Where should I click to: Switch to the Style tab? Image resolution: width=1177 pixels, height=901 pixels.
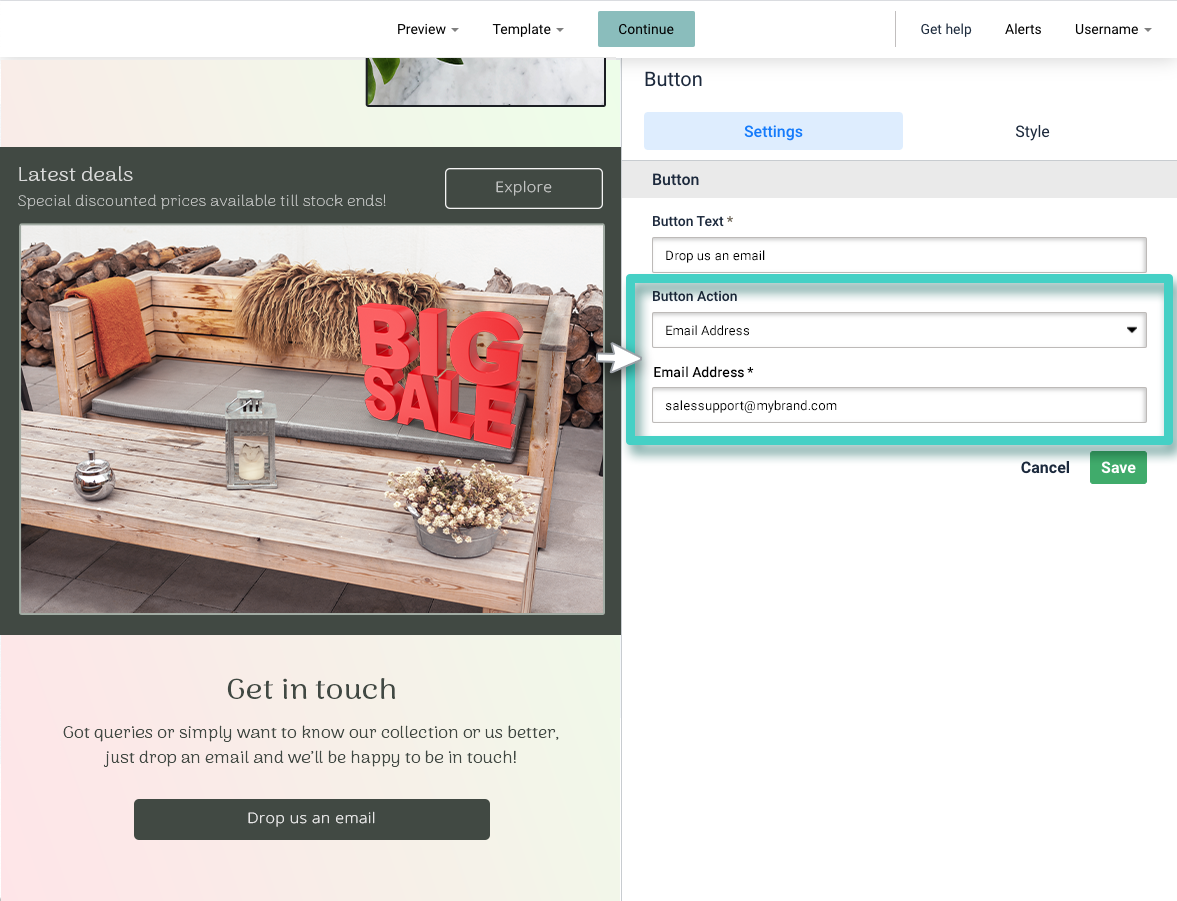pyautogui.click(x=1031, y=131)
